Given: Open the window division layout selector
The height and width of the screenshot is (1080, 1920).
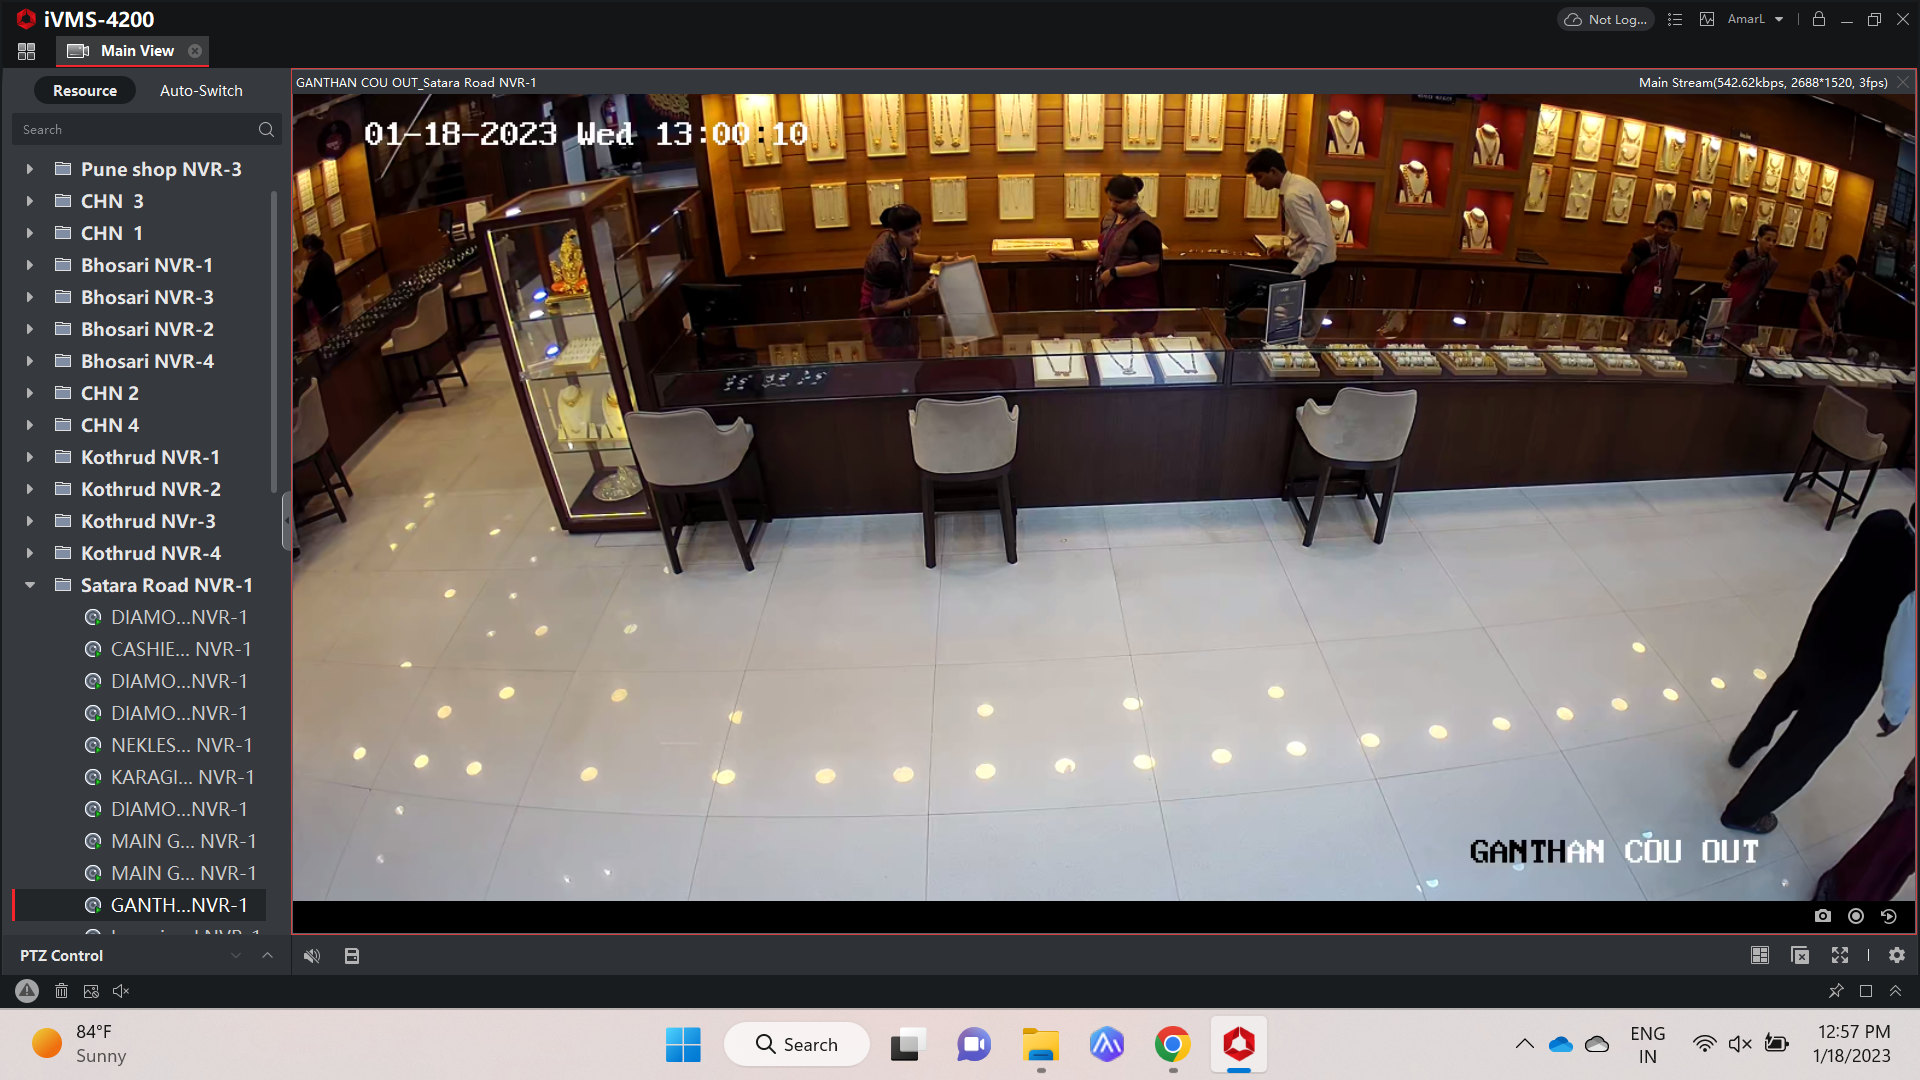Looking at the screenshot, I should point(1760,956).
